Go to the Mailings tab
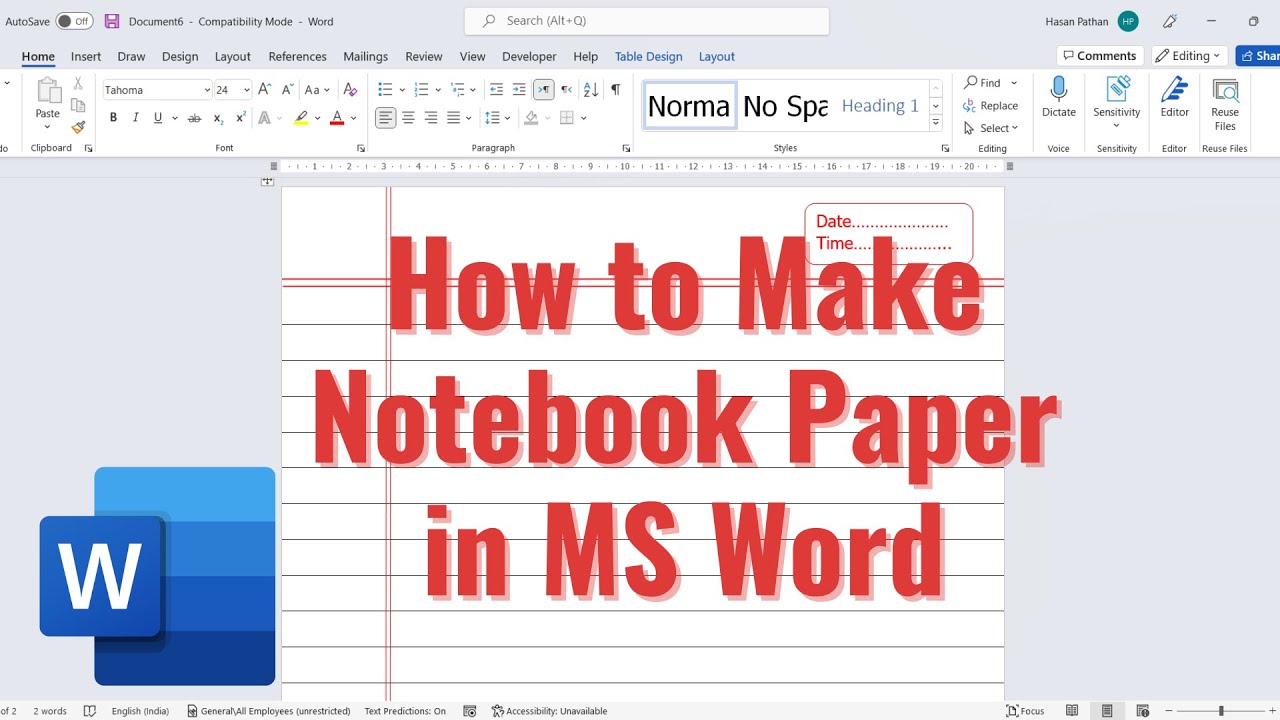 click(365, 57)
